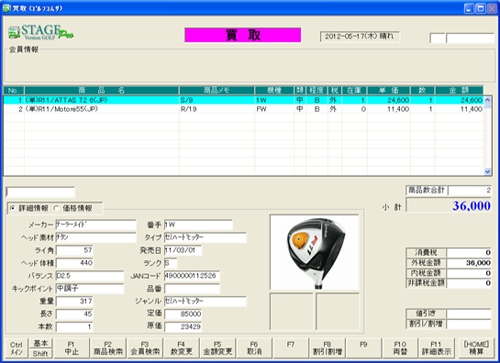Select the 価格情報 radio button
This screenshot has height=363, width=500.
[x=56, y=208]
